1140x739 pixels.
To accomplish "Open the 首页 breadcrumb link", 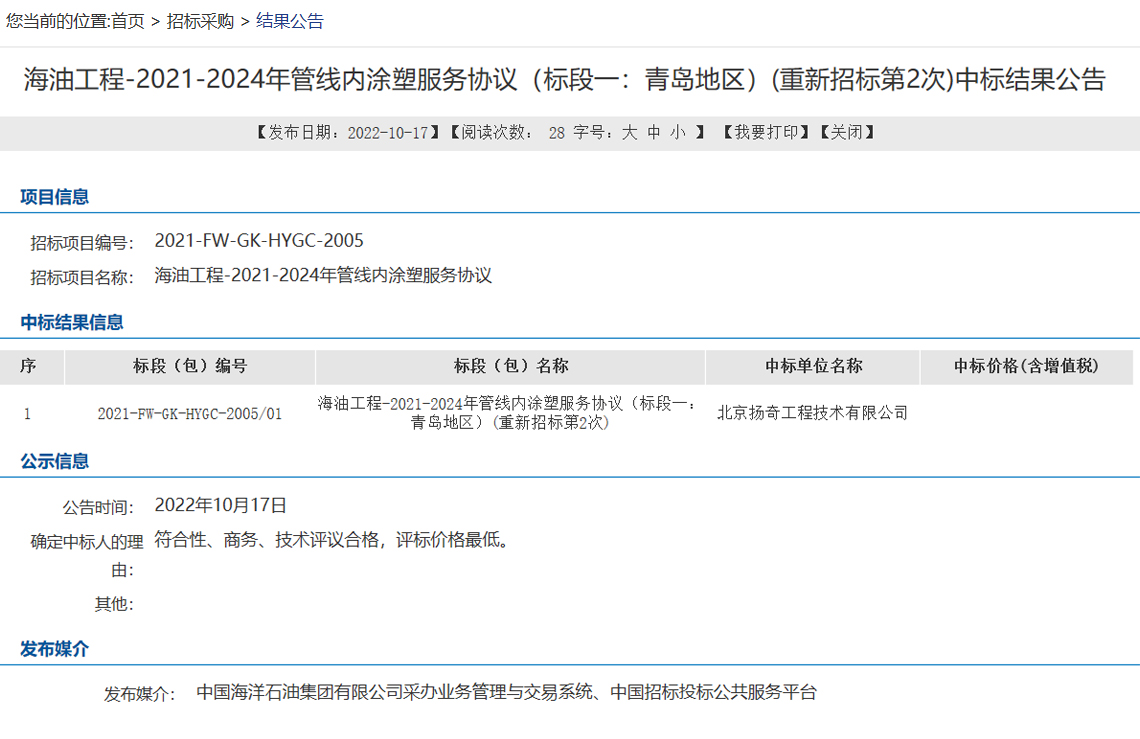I will [x=128, y=21].
